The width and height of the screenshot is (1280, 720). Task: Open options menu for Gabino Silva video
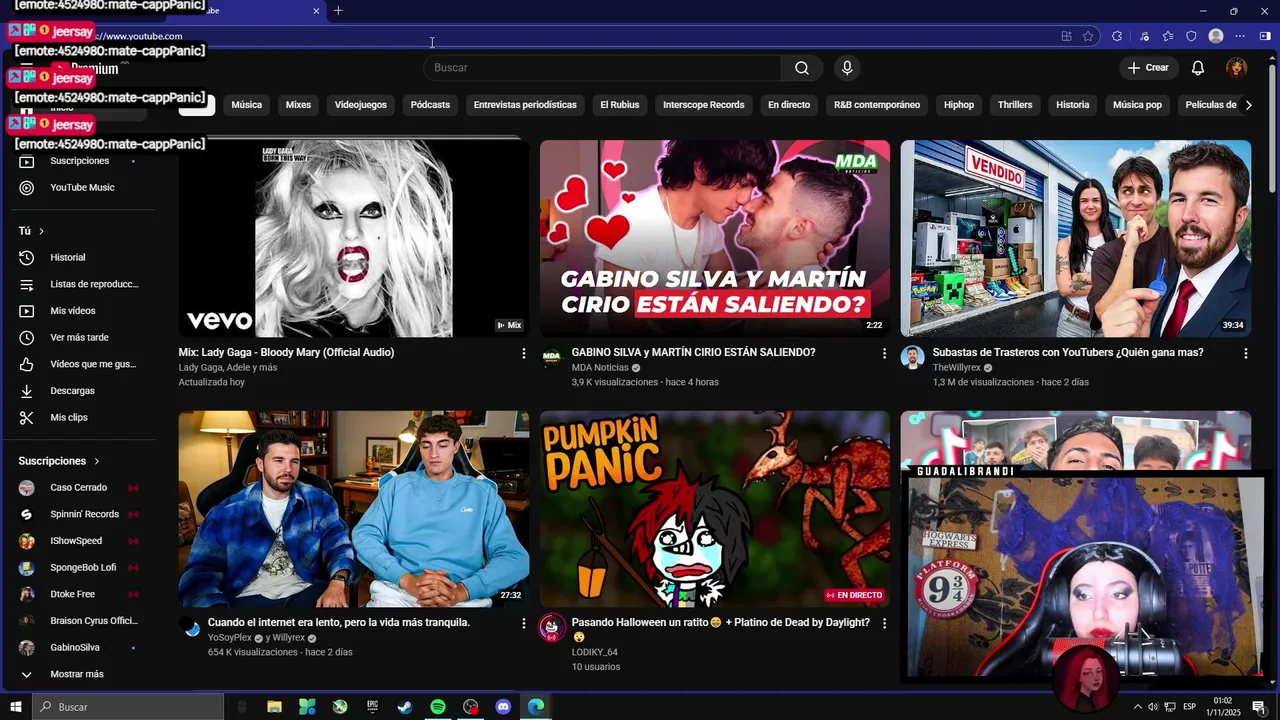pos(884,353)
